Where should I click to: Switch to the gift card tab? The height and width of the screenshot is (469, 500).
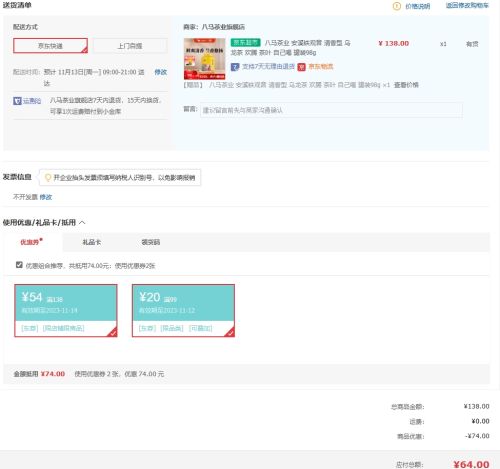(x=92, y=242)
